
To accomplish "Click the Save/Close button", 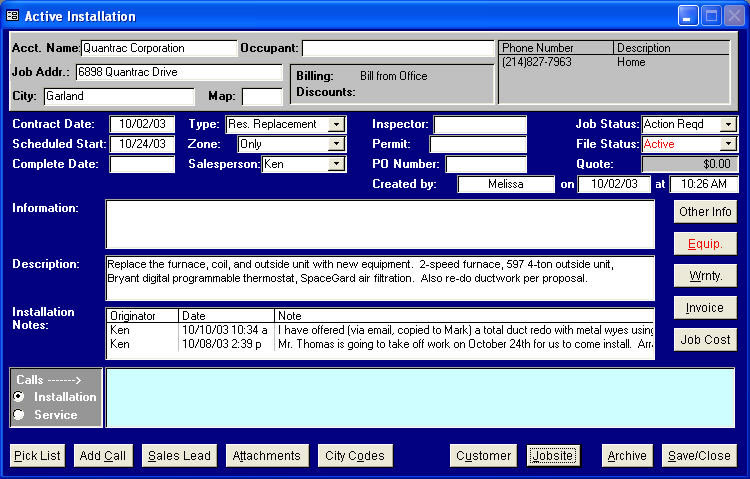I will coord(699,456).
